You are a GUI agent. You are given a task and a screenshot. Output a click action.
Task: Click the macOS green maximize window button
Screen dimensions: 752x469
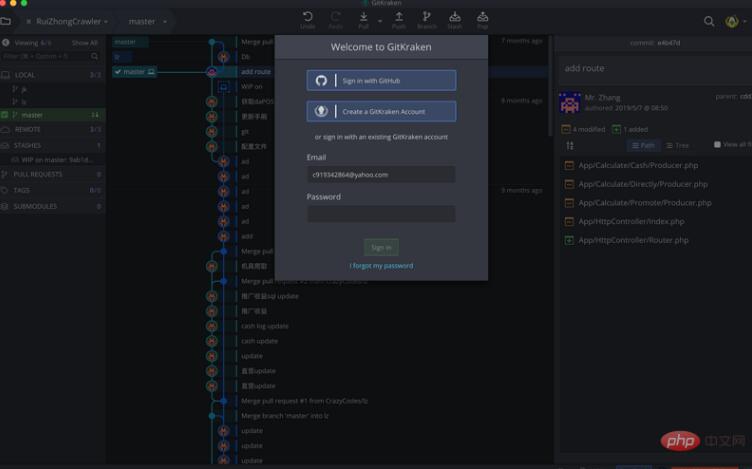click(24, 3)
